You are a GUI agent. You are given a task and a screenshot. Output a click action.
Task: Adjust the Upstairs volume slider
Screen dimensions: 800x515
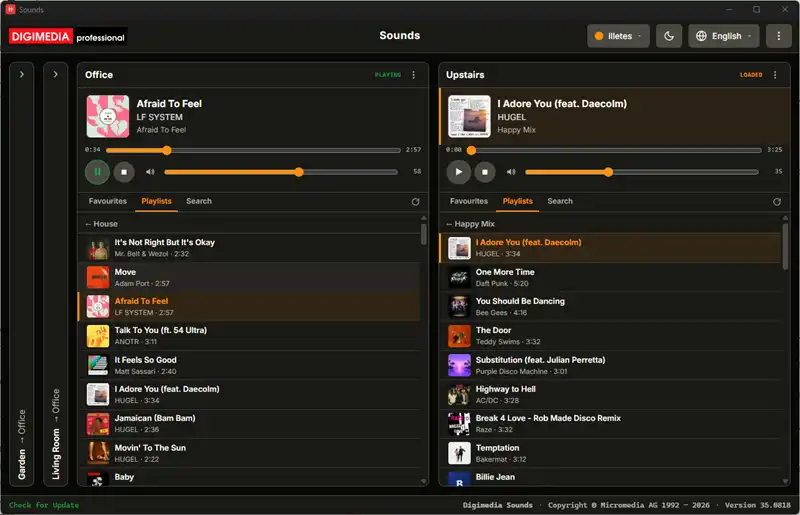tap(642, 172)
